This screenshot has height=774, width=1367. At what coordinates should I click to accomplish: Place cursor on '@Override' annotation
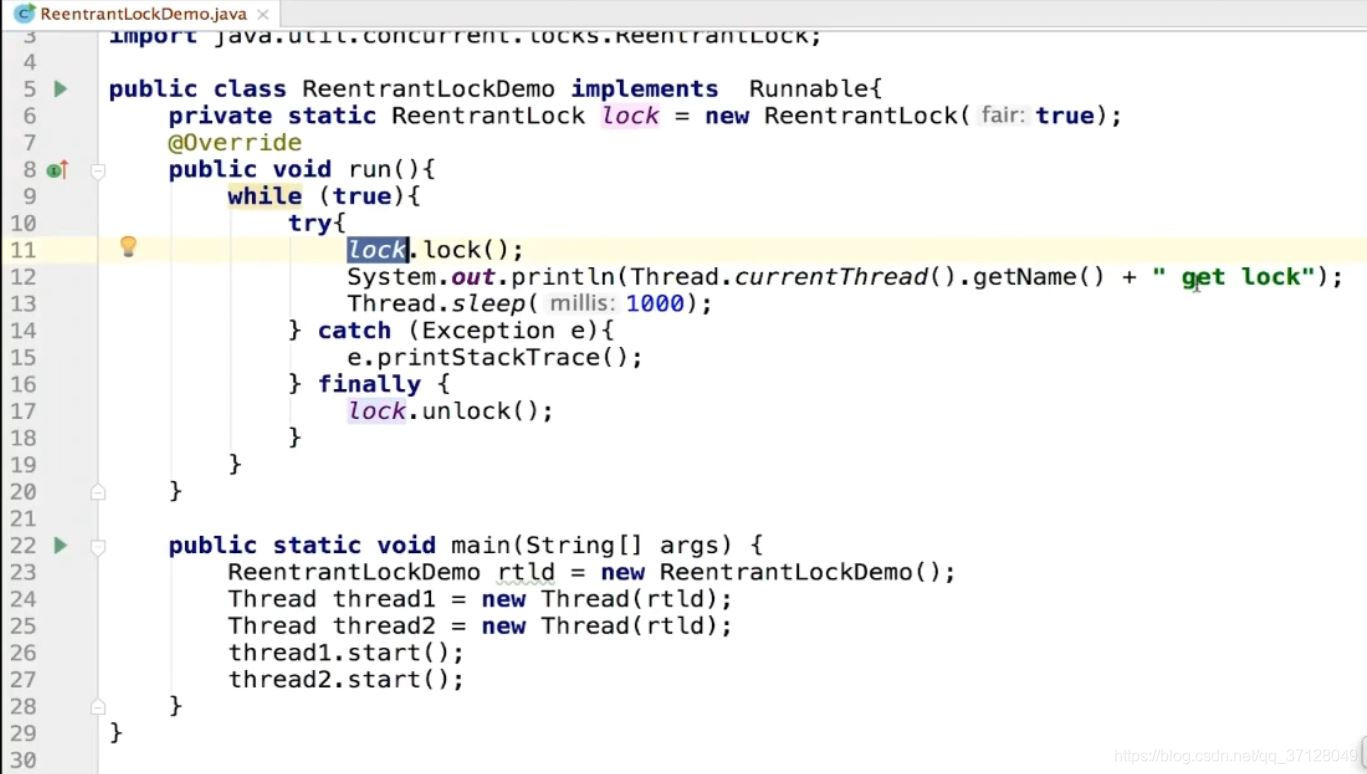(x=235, y=143)
